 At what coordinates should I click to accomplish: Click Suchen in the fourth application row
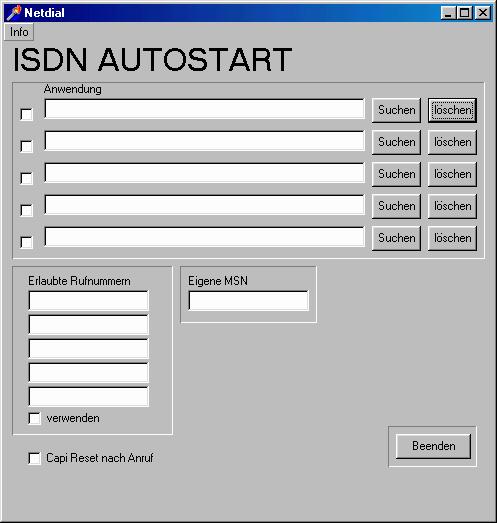click(396, 206)
